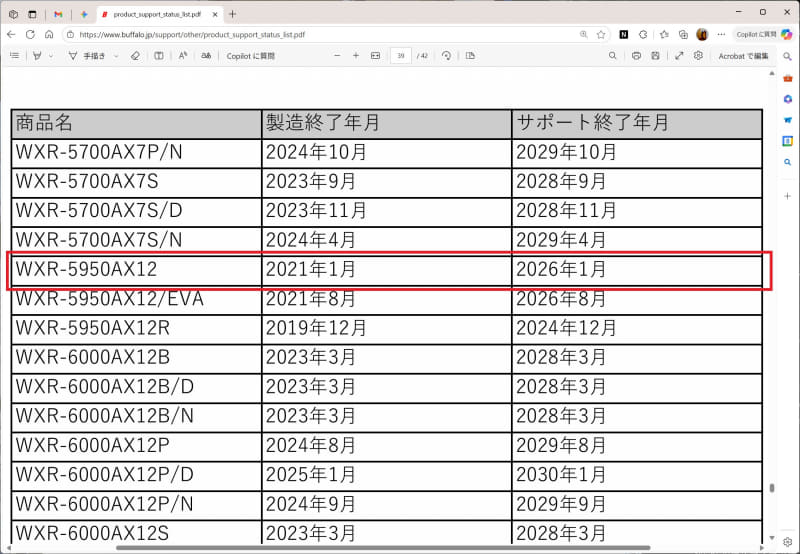This screenshot has width=800, height=554.
Task: Select the 手描き draw tool
Action: coord(87,56)
